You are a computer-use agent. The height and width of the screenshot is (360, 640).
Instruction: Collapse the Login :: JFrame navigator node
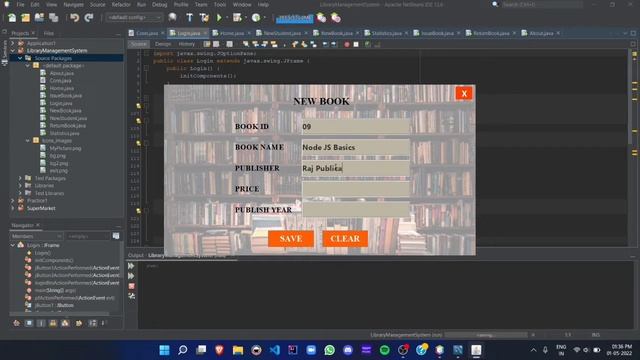[x=13, y=245]
